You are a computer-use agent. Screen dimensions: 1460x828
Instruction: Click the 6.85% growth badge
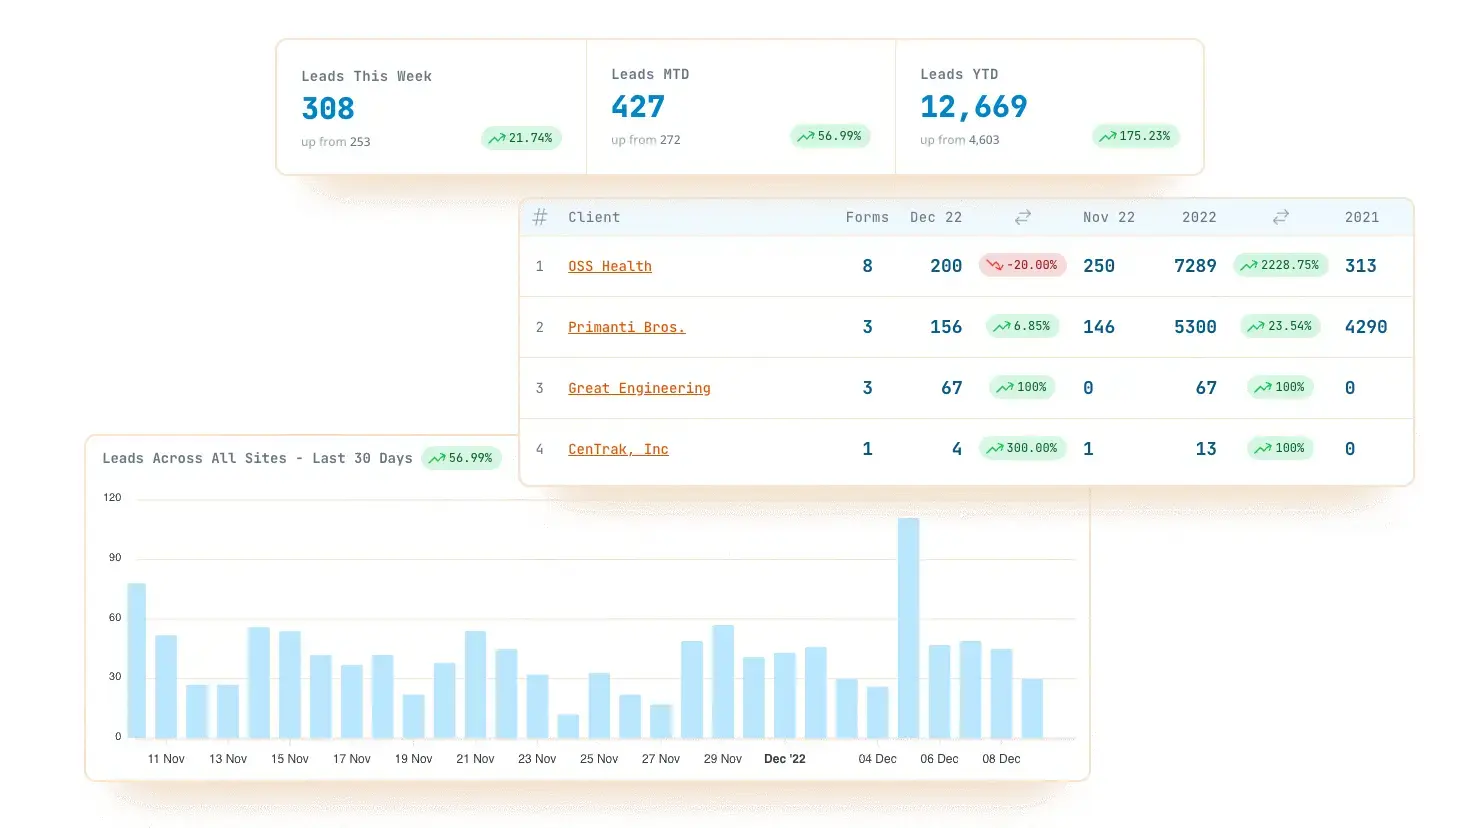[x=1022, y=326]
